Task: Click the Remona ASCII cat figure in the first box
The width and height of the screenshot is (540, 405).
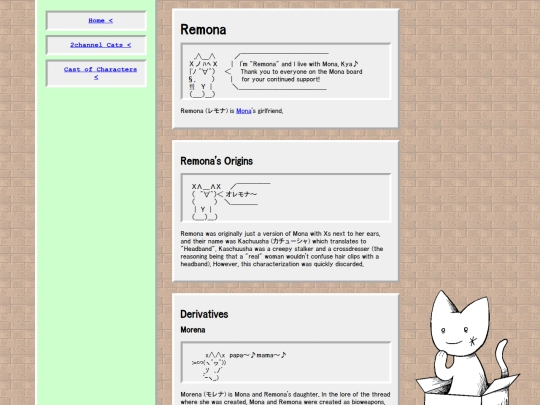Action: [203, 75]
